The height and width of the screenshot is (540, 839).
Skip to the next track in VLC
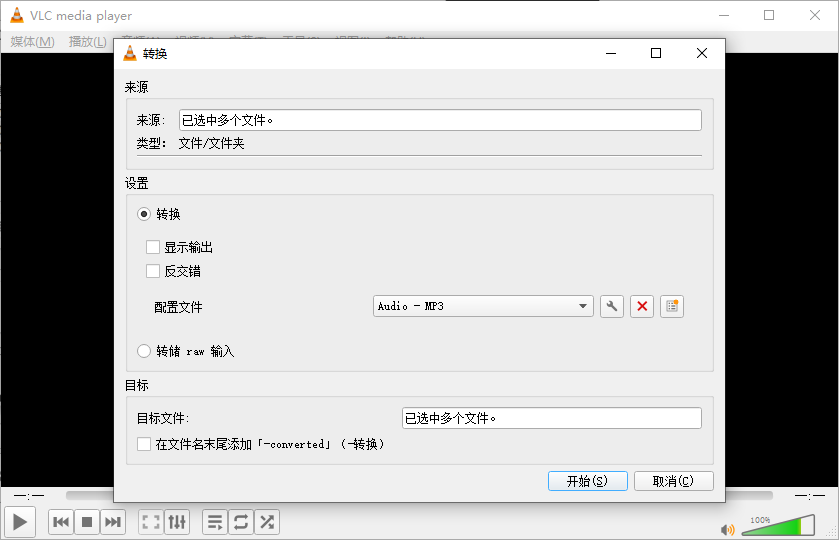click(x=112, y=522)
